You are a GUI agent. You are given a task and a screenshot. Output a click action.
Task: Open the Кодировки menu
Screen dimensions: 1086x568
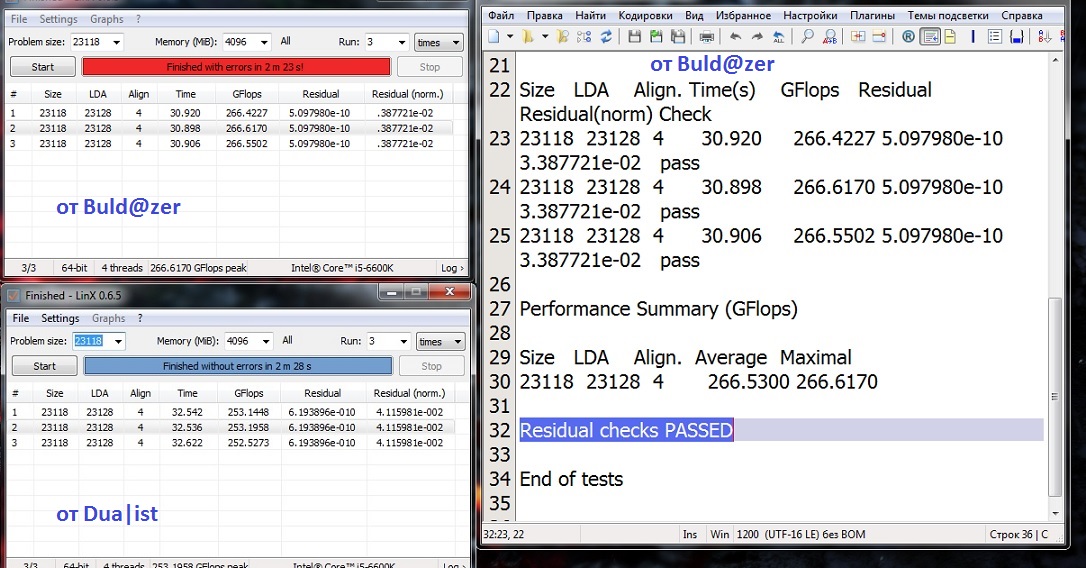point(645,16)
